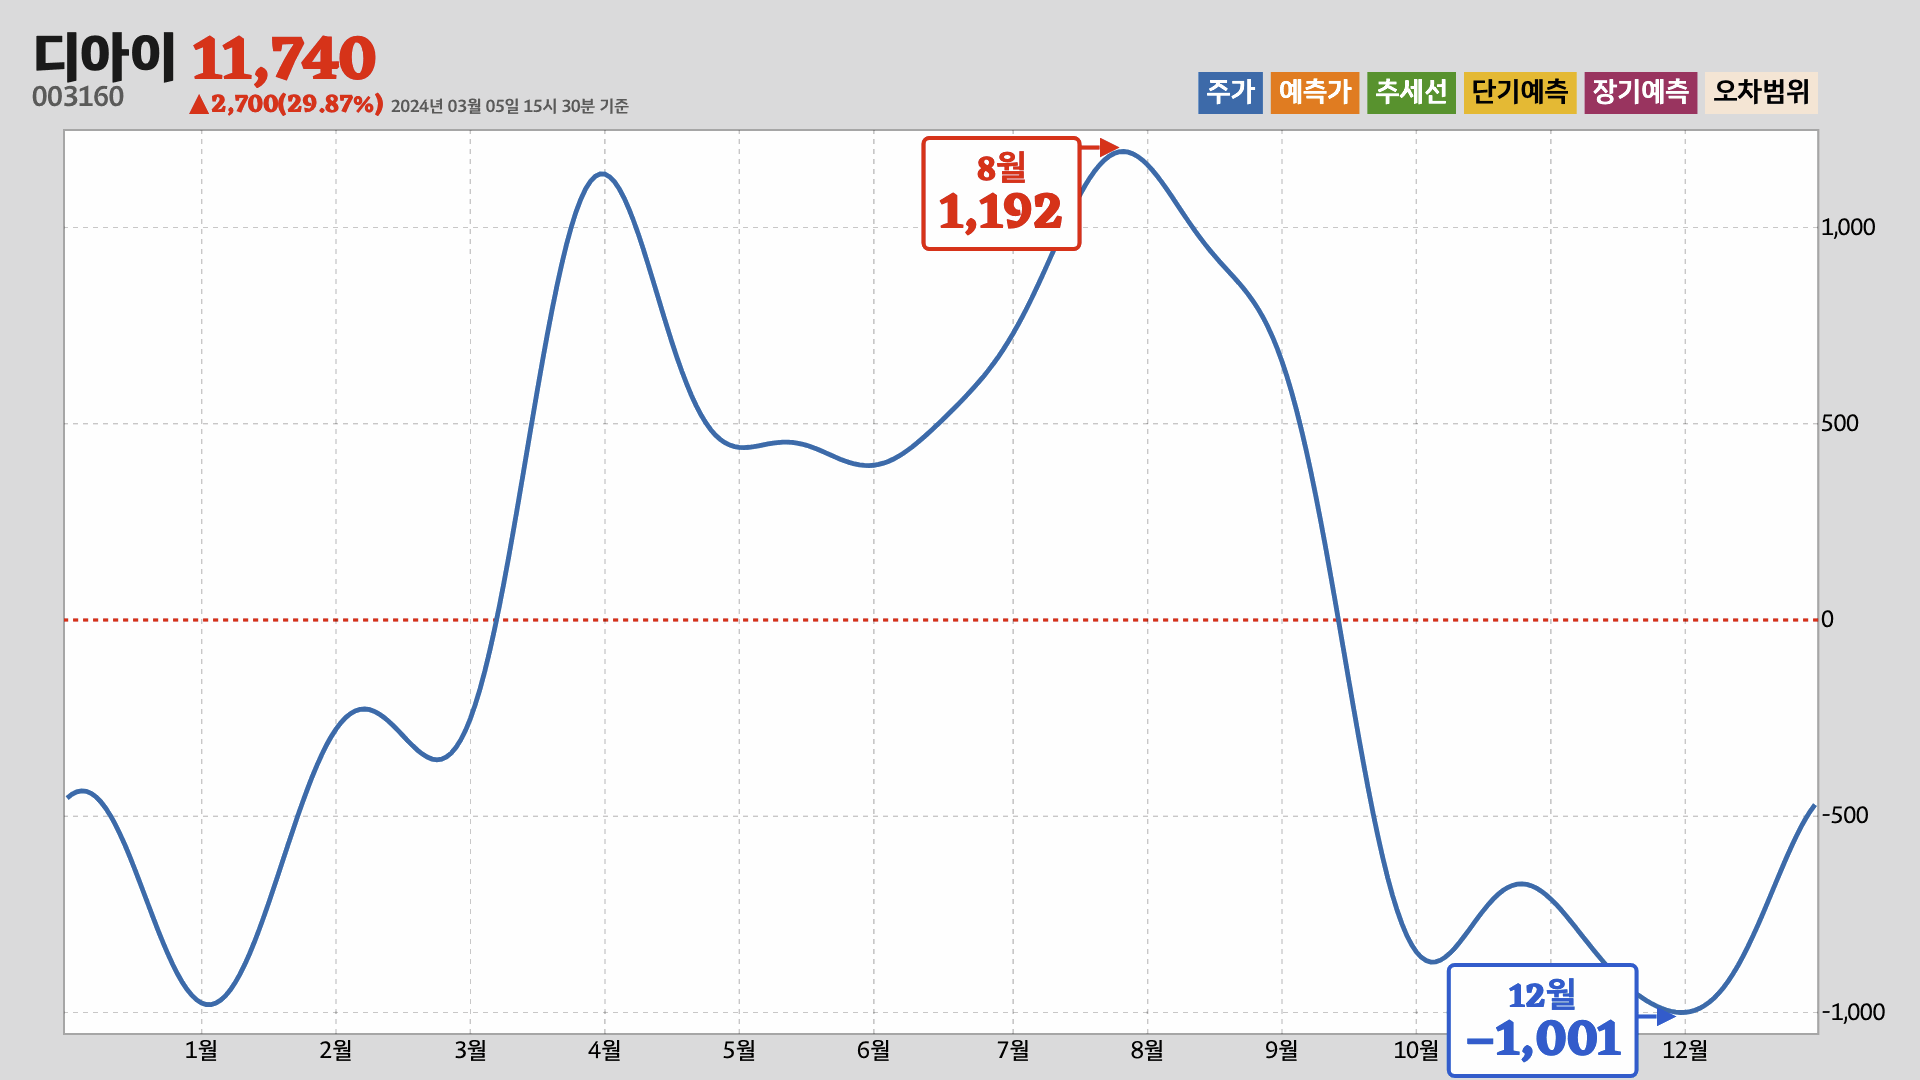
Task: Click the -500 y-axis label
Action: [1845, 815]
